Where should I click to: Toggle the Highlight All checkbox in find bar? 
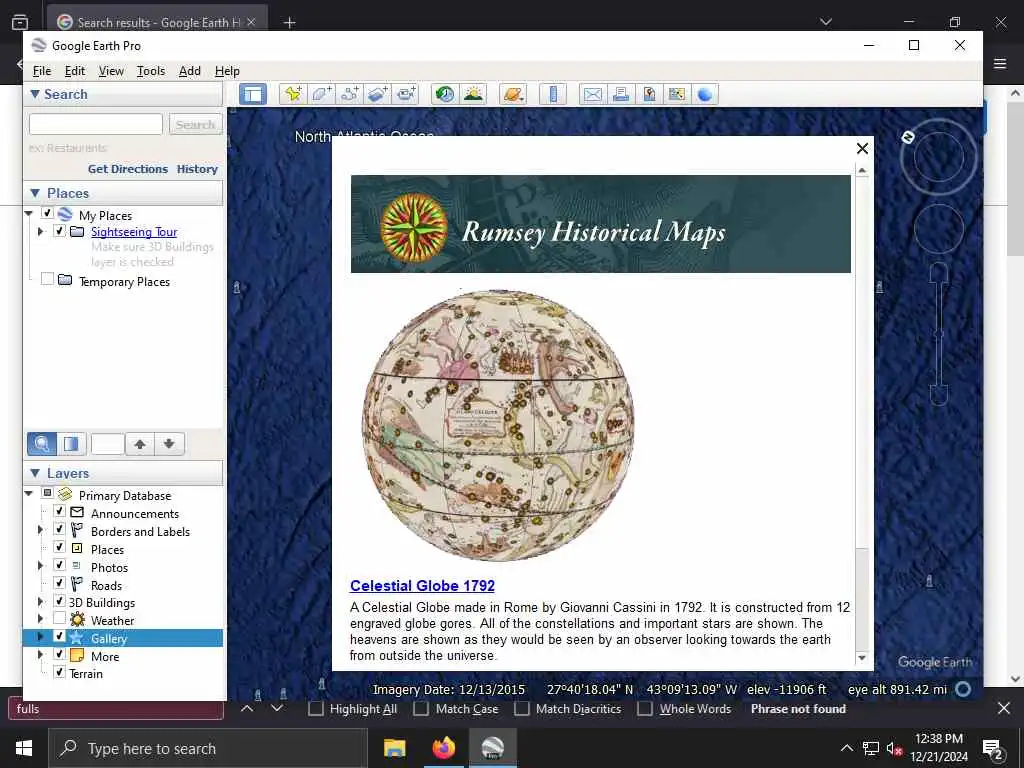(x=316, y=709)
